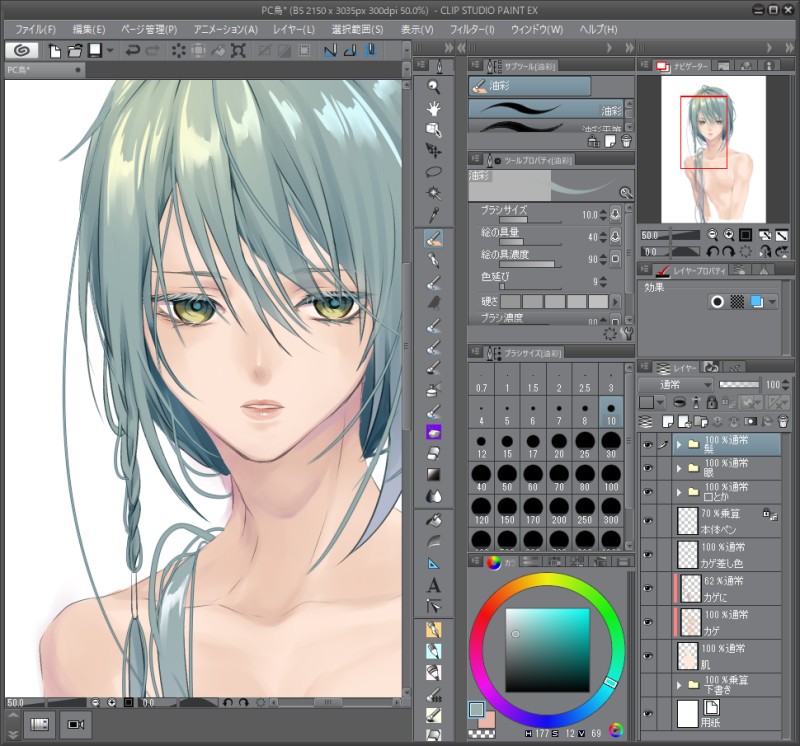The width and height of the screenshot is (800, 746).
Task: Pick brush size 0.7 preset
Action: click(482, 380)
